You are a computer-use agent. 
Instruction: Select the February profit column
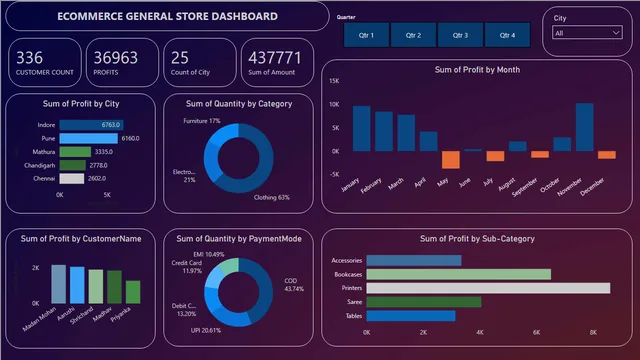384,131
